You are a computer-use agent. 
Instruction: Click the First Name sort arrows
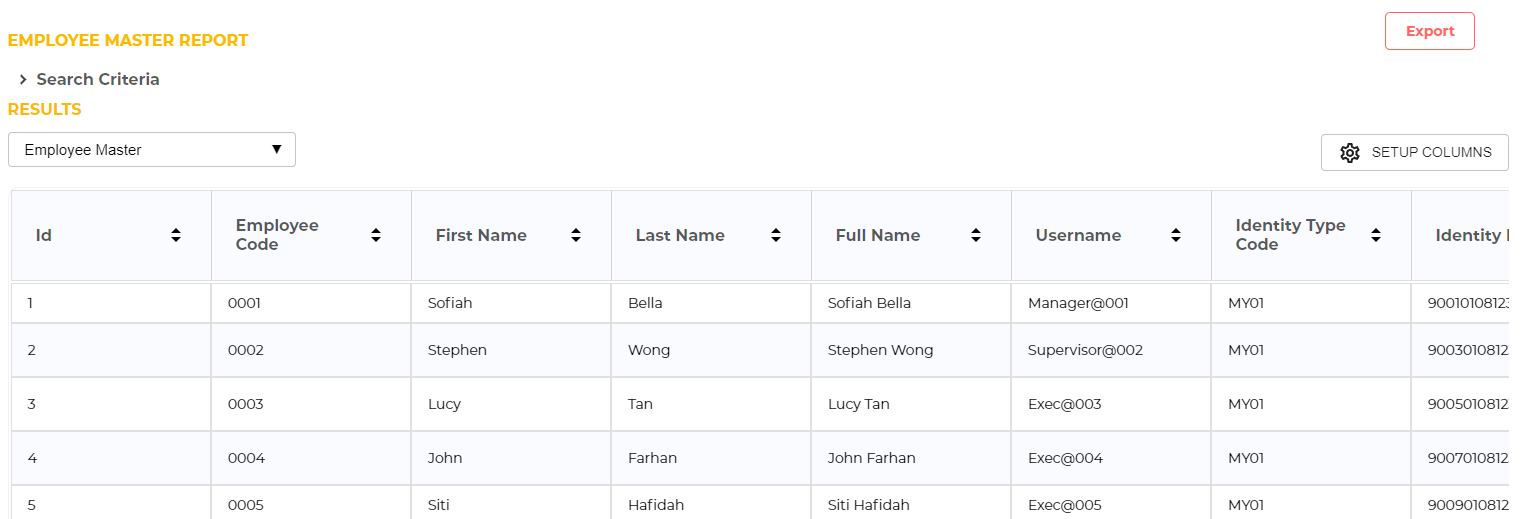[x=576, y=235]
